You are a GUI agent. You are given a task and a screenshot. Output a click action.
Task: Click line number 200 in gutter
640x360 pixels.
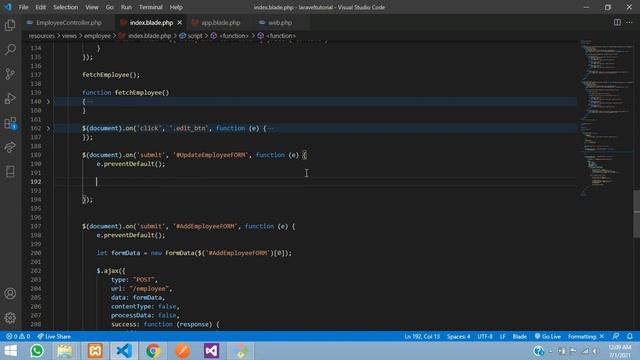tap(36, 253)
